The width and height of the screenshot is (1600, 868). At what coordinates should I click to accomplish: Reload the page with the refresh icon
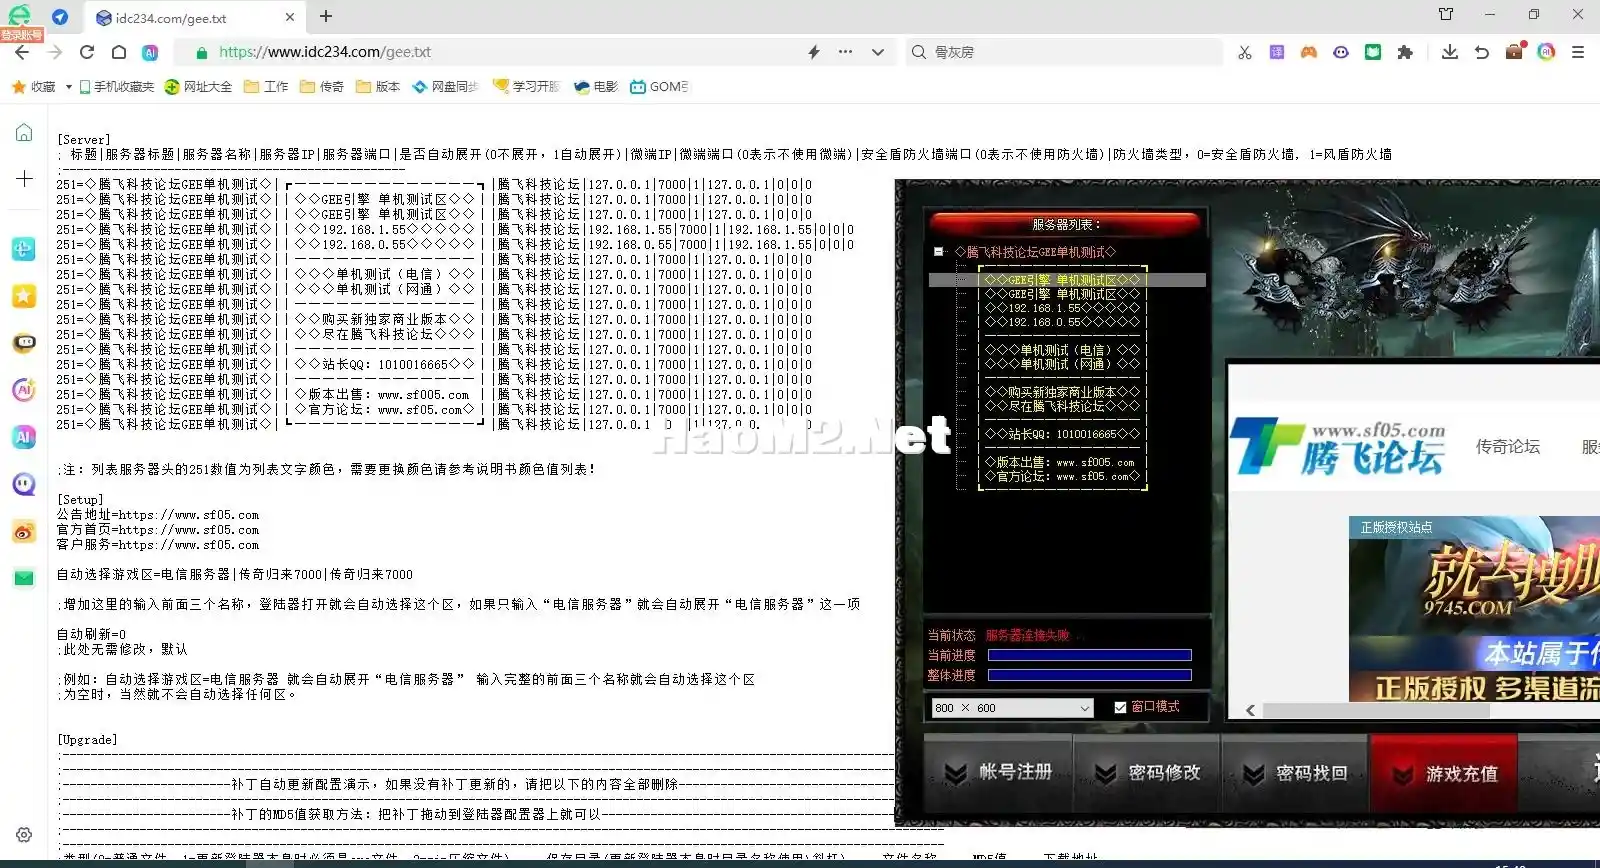pyautogui.click(x=87, y=52)
